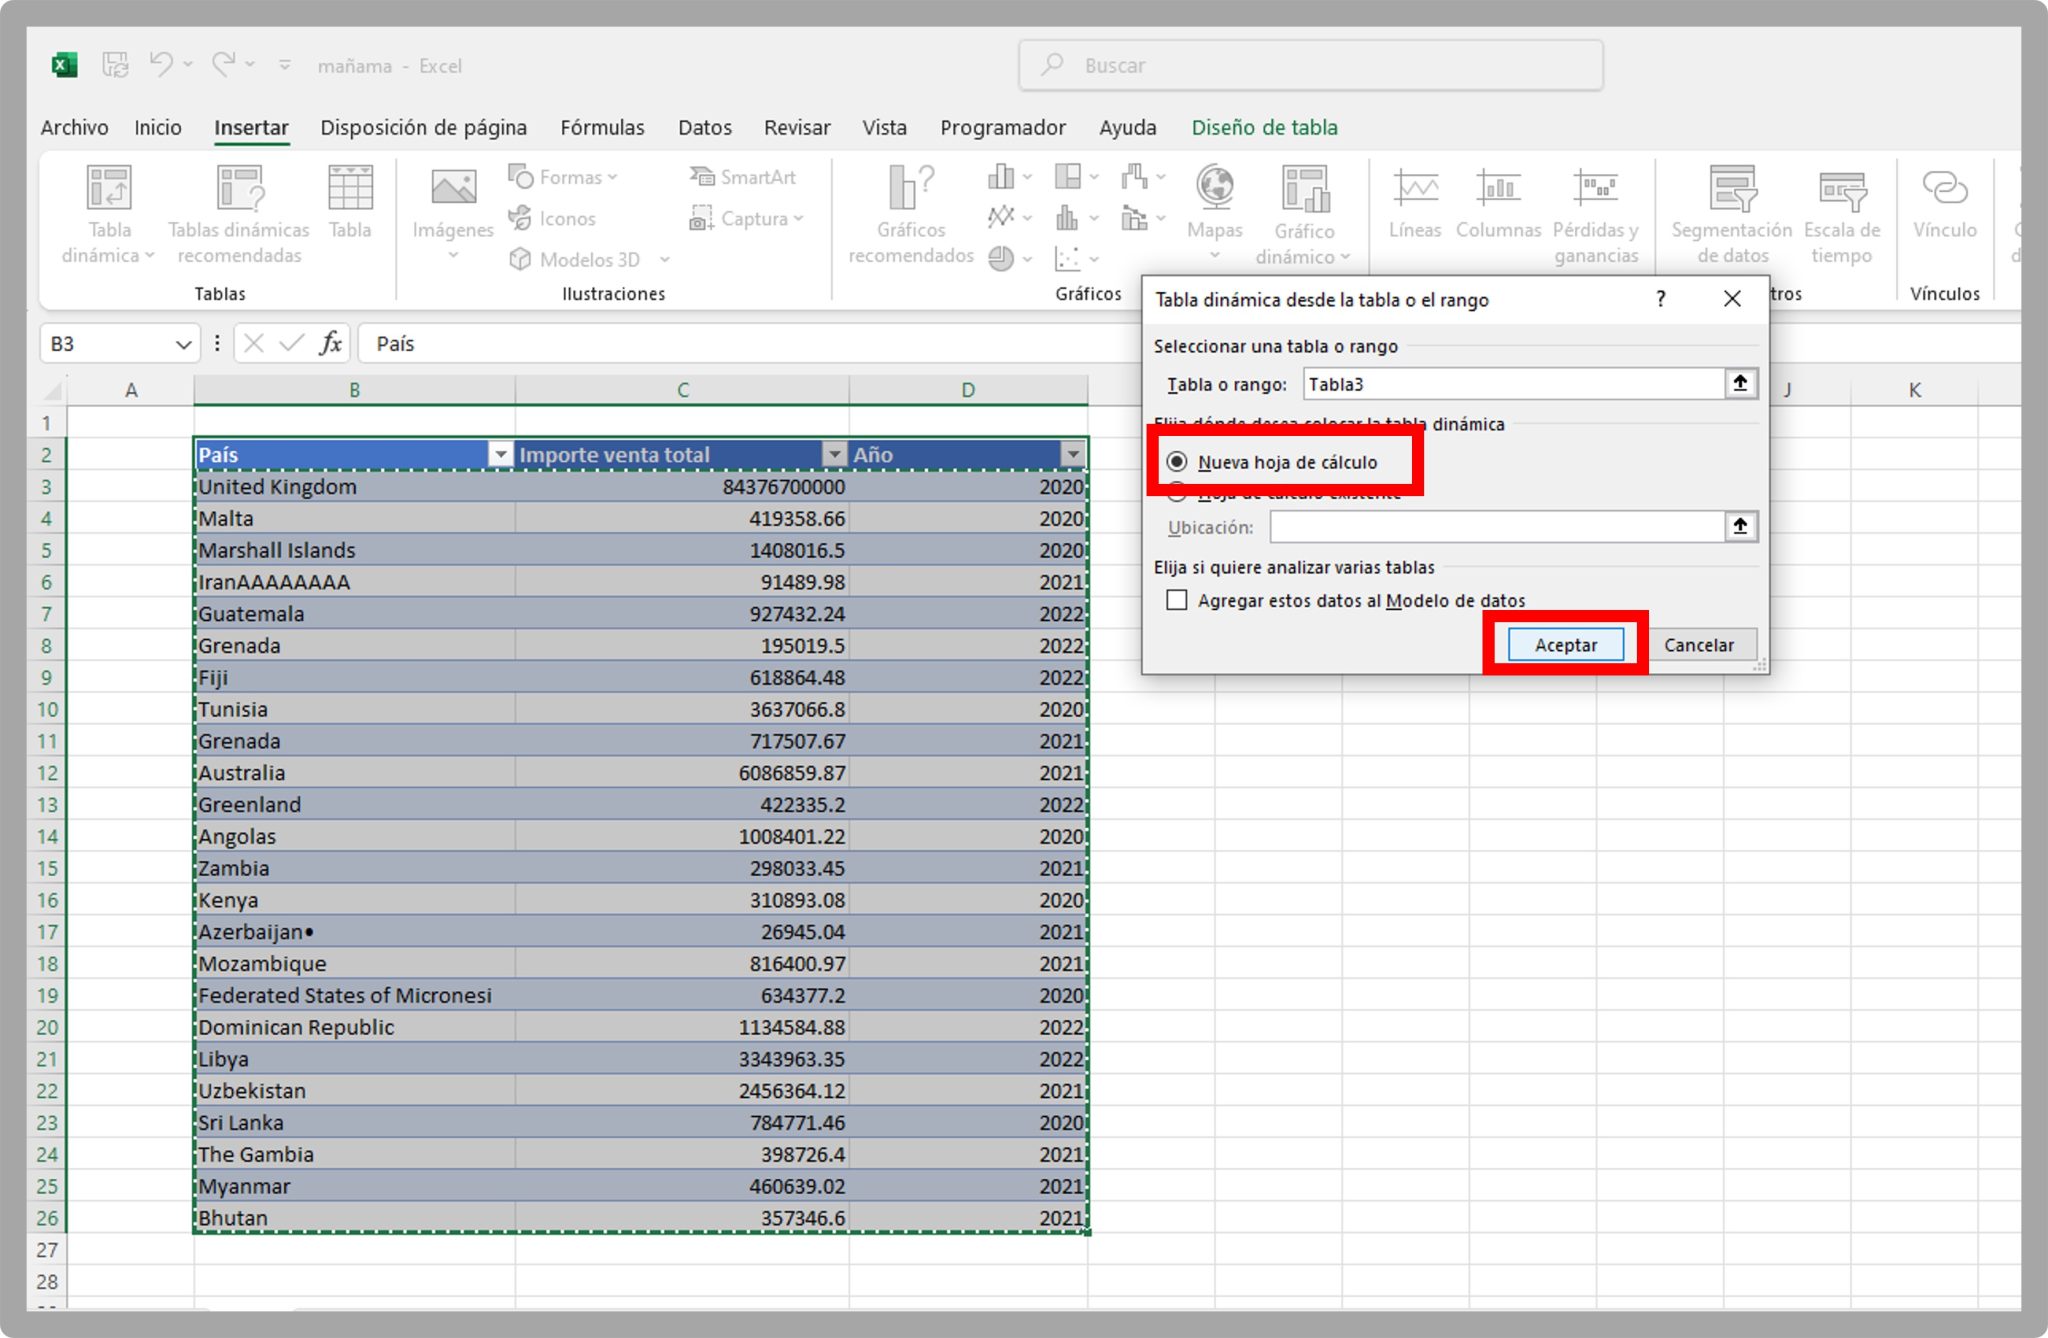Open the País column filter
Screen dimensions: 2048x1338
coord(500,454)
